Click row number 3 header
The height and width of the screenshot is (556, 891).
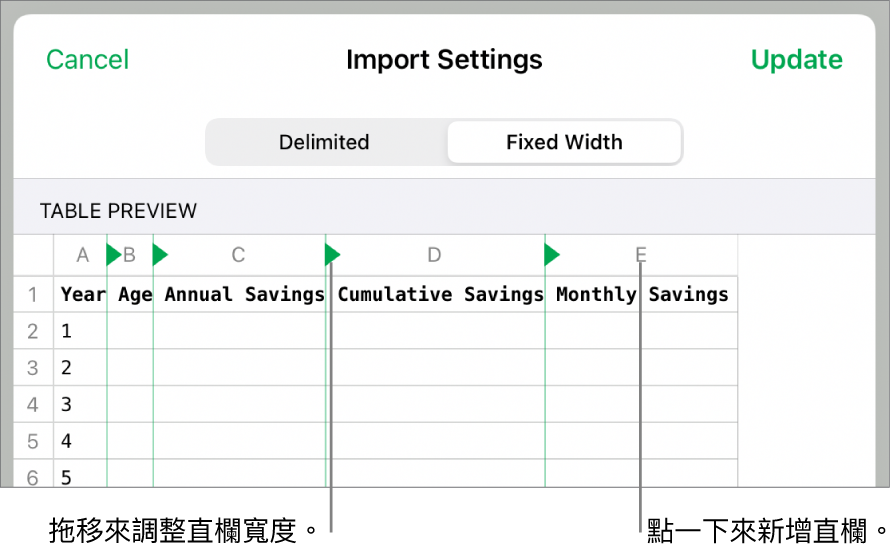pos(33,368)
